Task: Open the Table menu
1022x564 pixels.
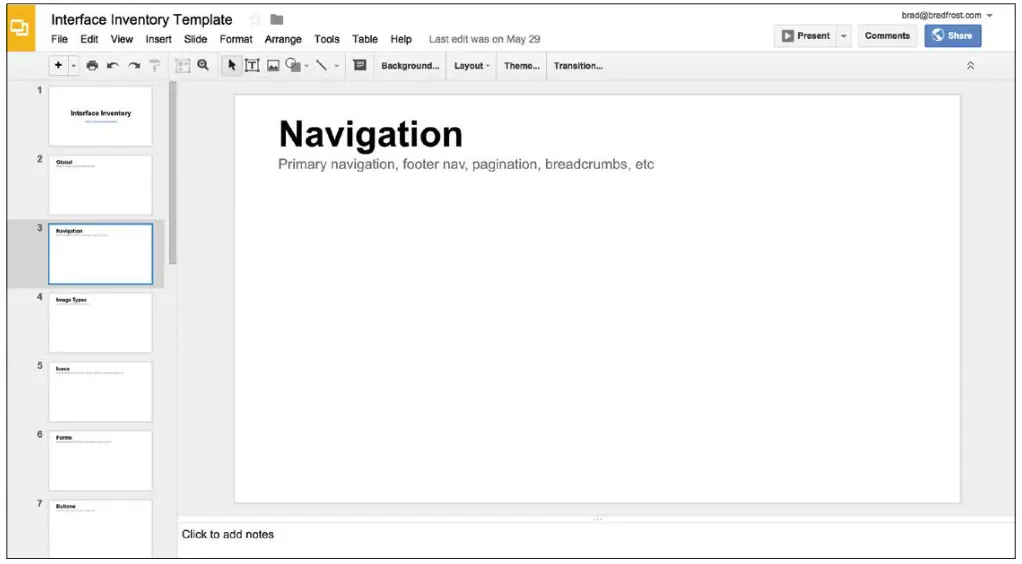Action: 365,39
